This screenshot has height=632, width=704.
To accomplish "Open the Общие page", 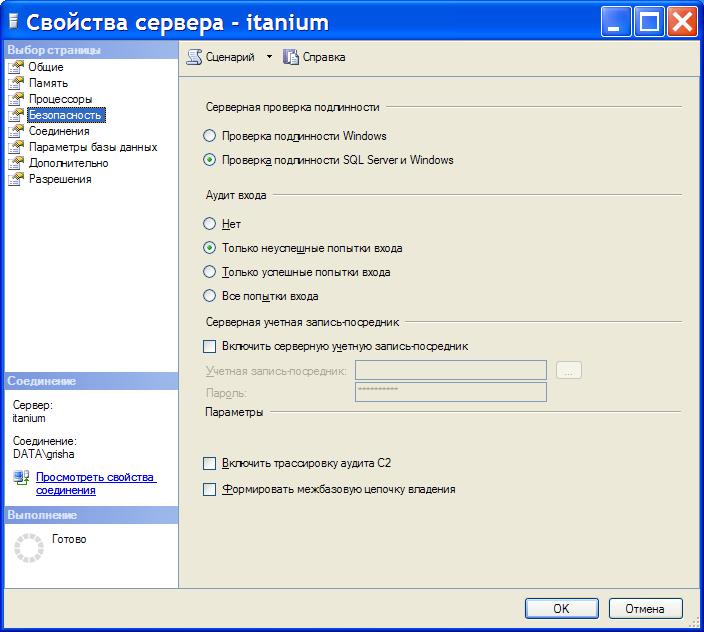I will pyautogui.click(x=46, y=67).
